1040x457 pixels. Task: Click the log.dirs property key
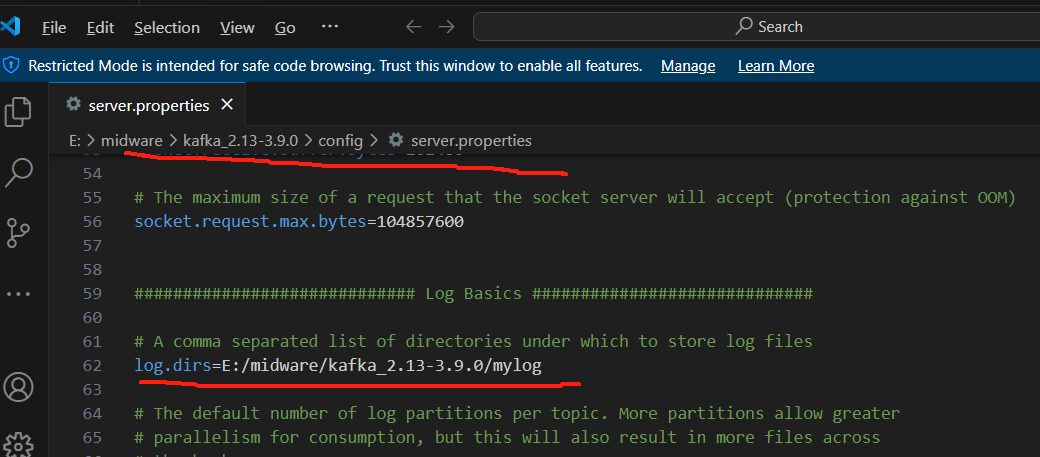(x=172, y=365)
